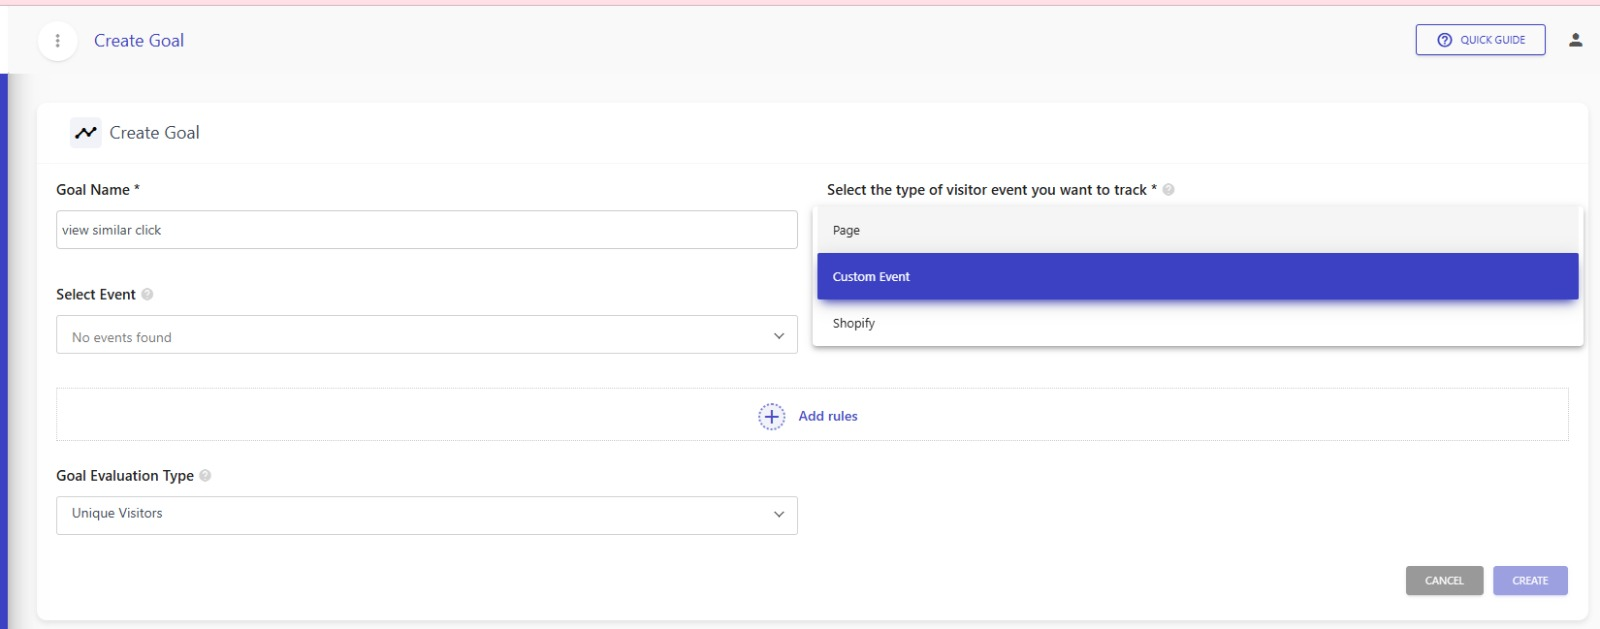Click the Create Goal header title link
Viewport: 1600px width, 629px height.
pos(139,41)
